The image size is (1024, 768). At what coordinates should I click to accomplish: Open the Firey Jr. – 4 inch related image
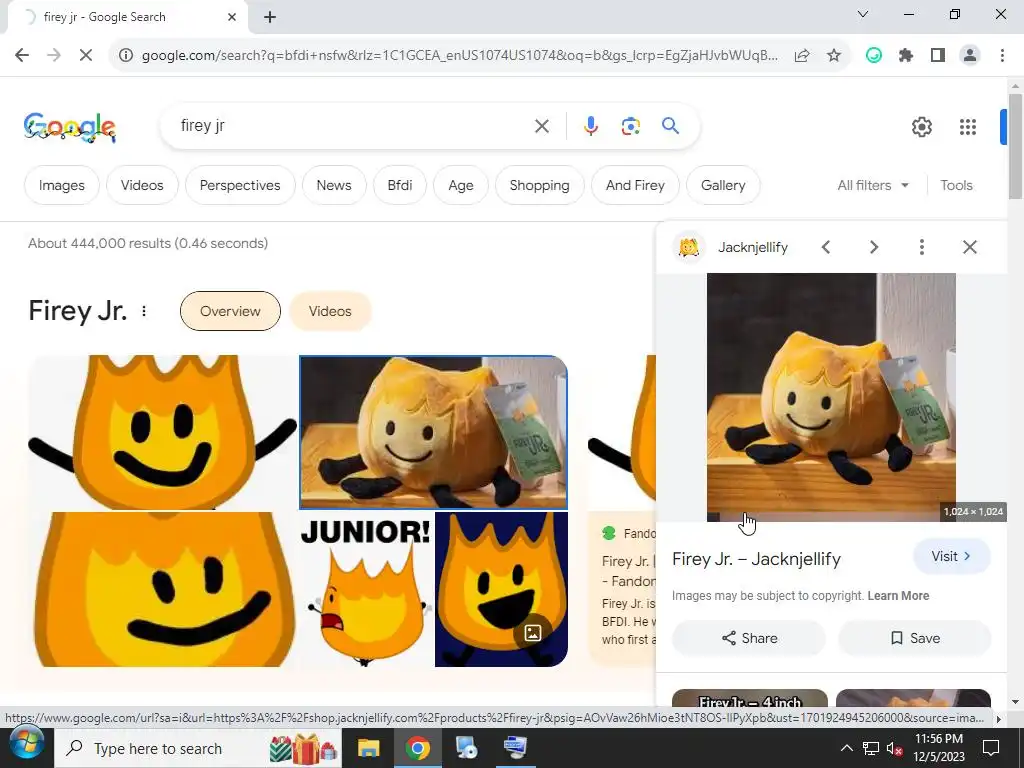pos(750,699)
